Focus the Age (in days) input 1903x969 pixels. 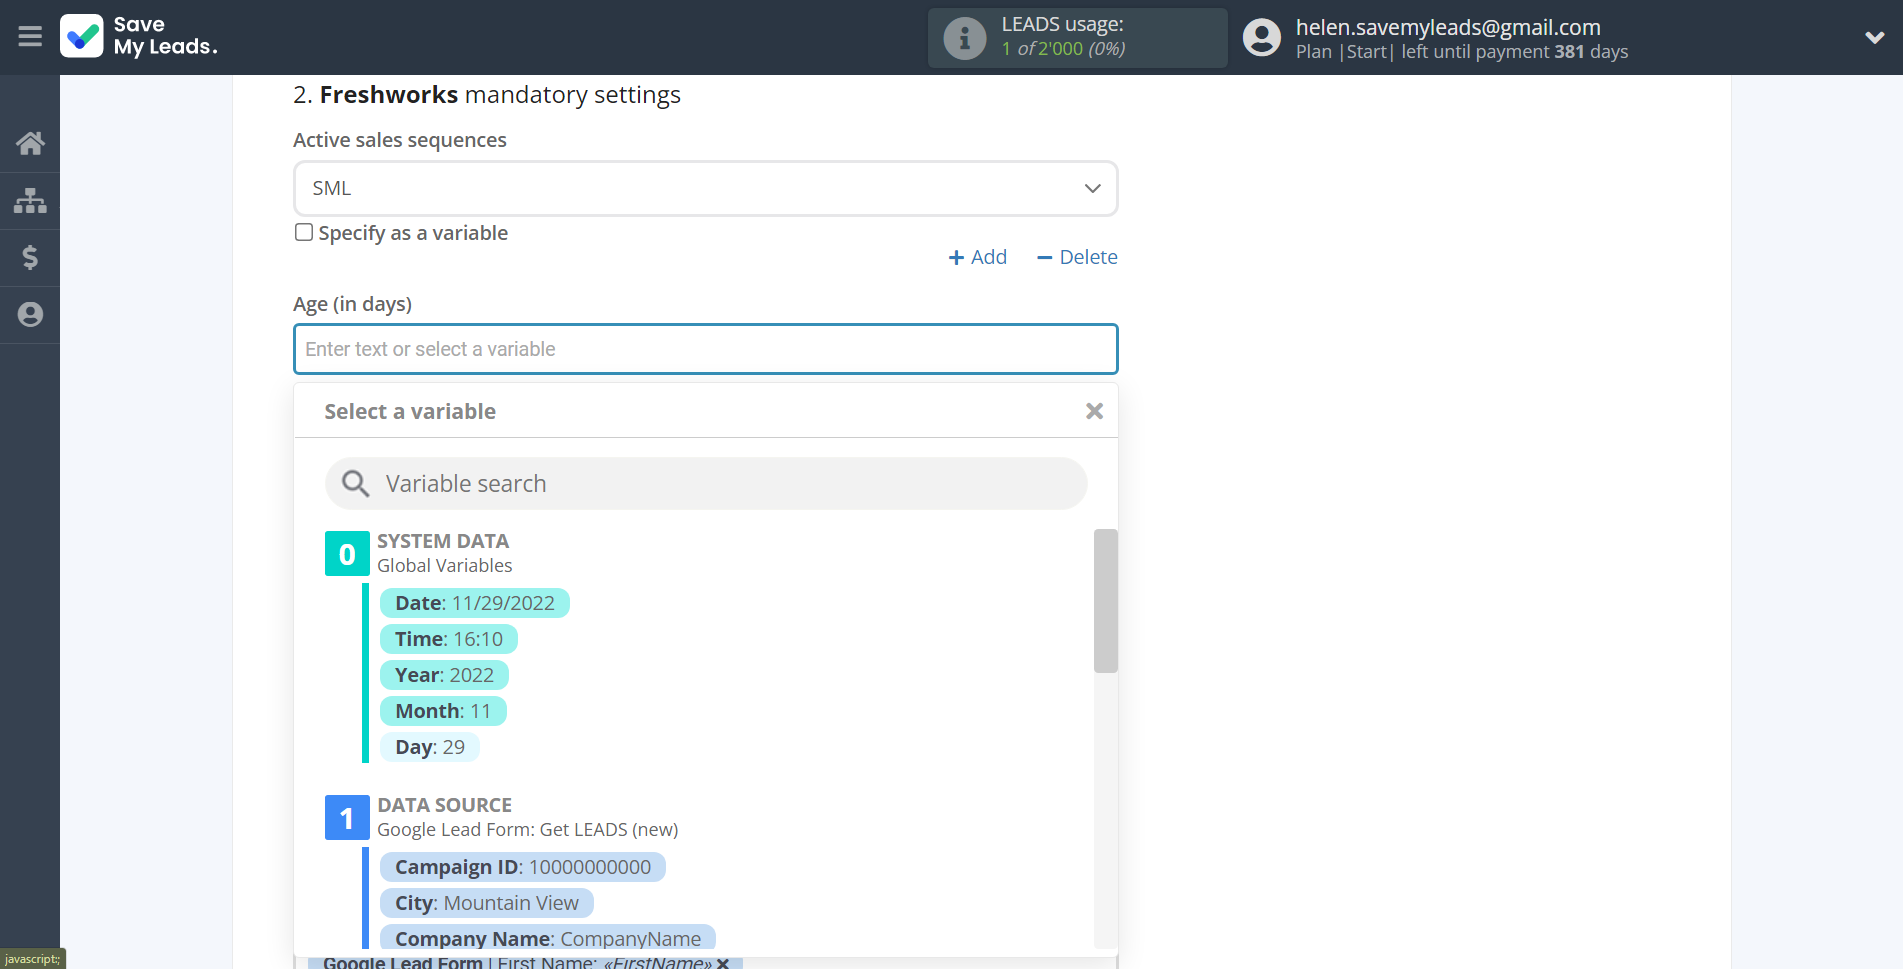pyautogui.click(x=705, y=349)
